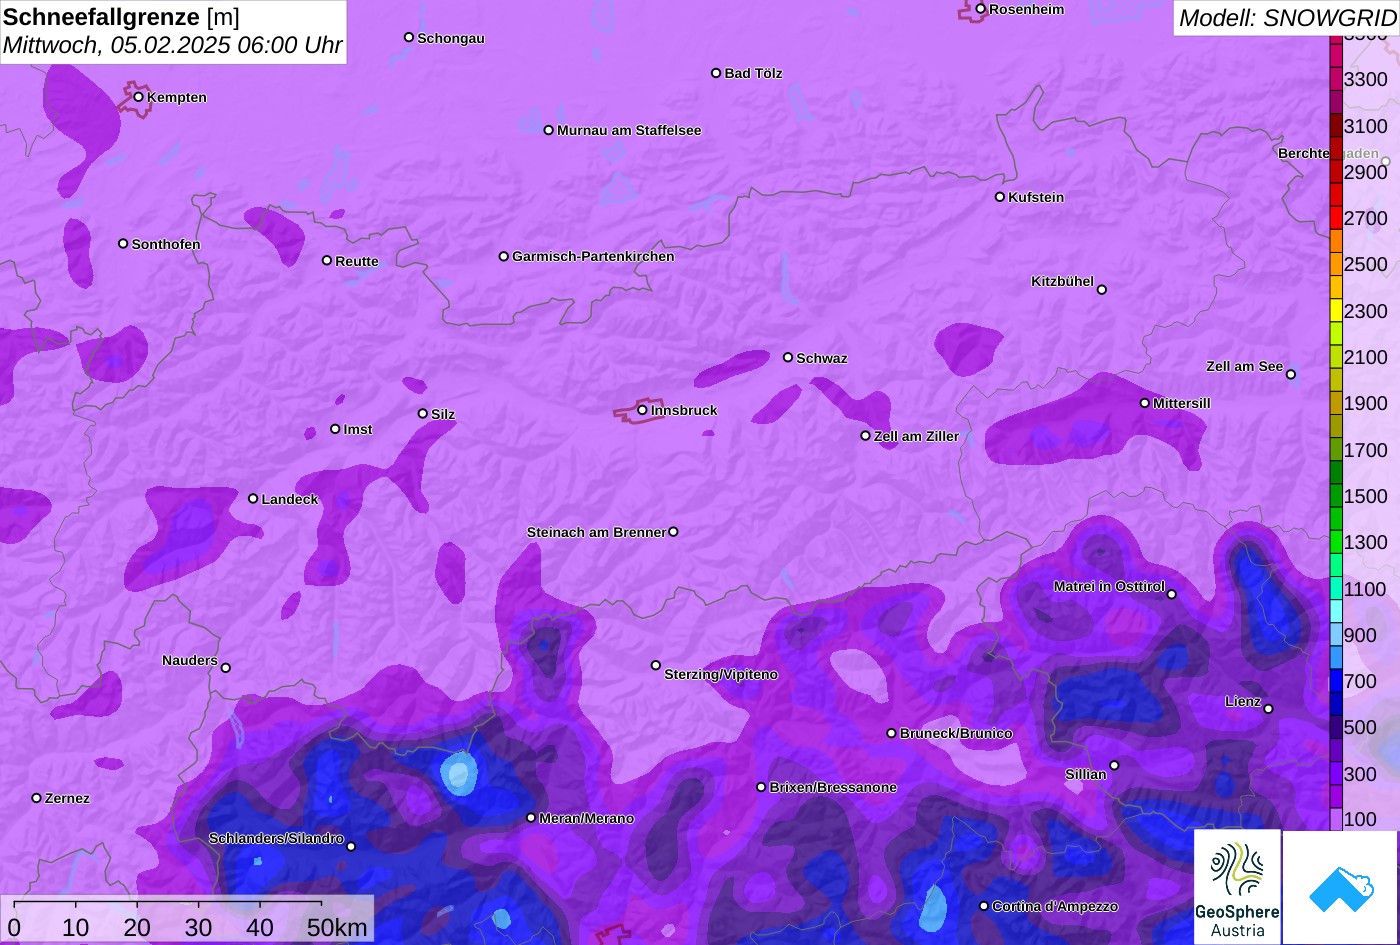Image resolution: width=1400 pixels, height=945 pixels.
Task: Select the Mittersill location dot
Action: tap(1145, 403)
